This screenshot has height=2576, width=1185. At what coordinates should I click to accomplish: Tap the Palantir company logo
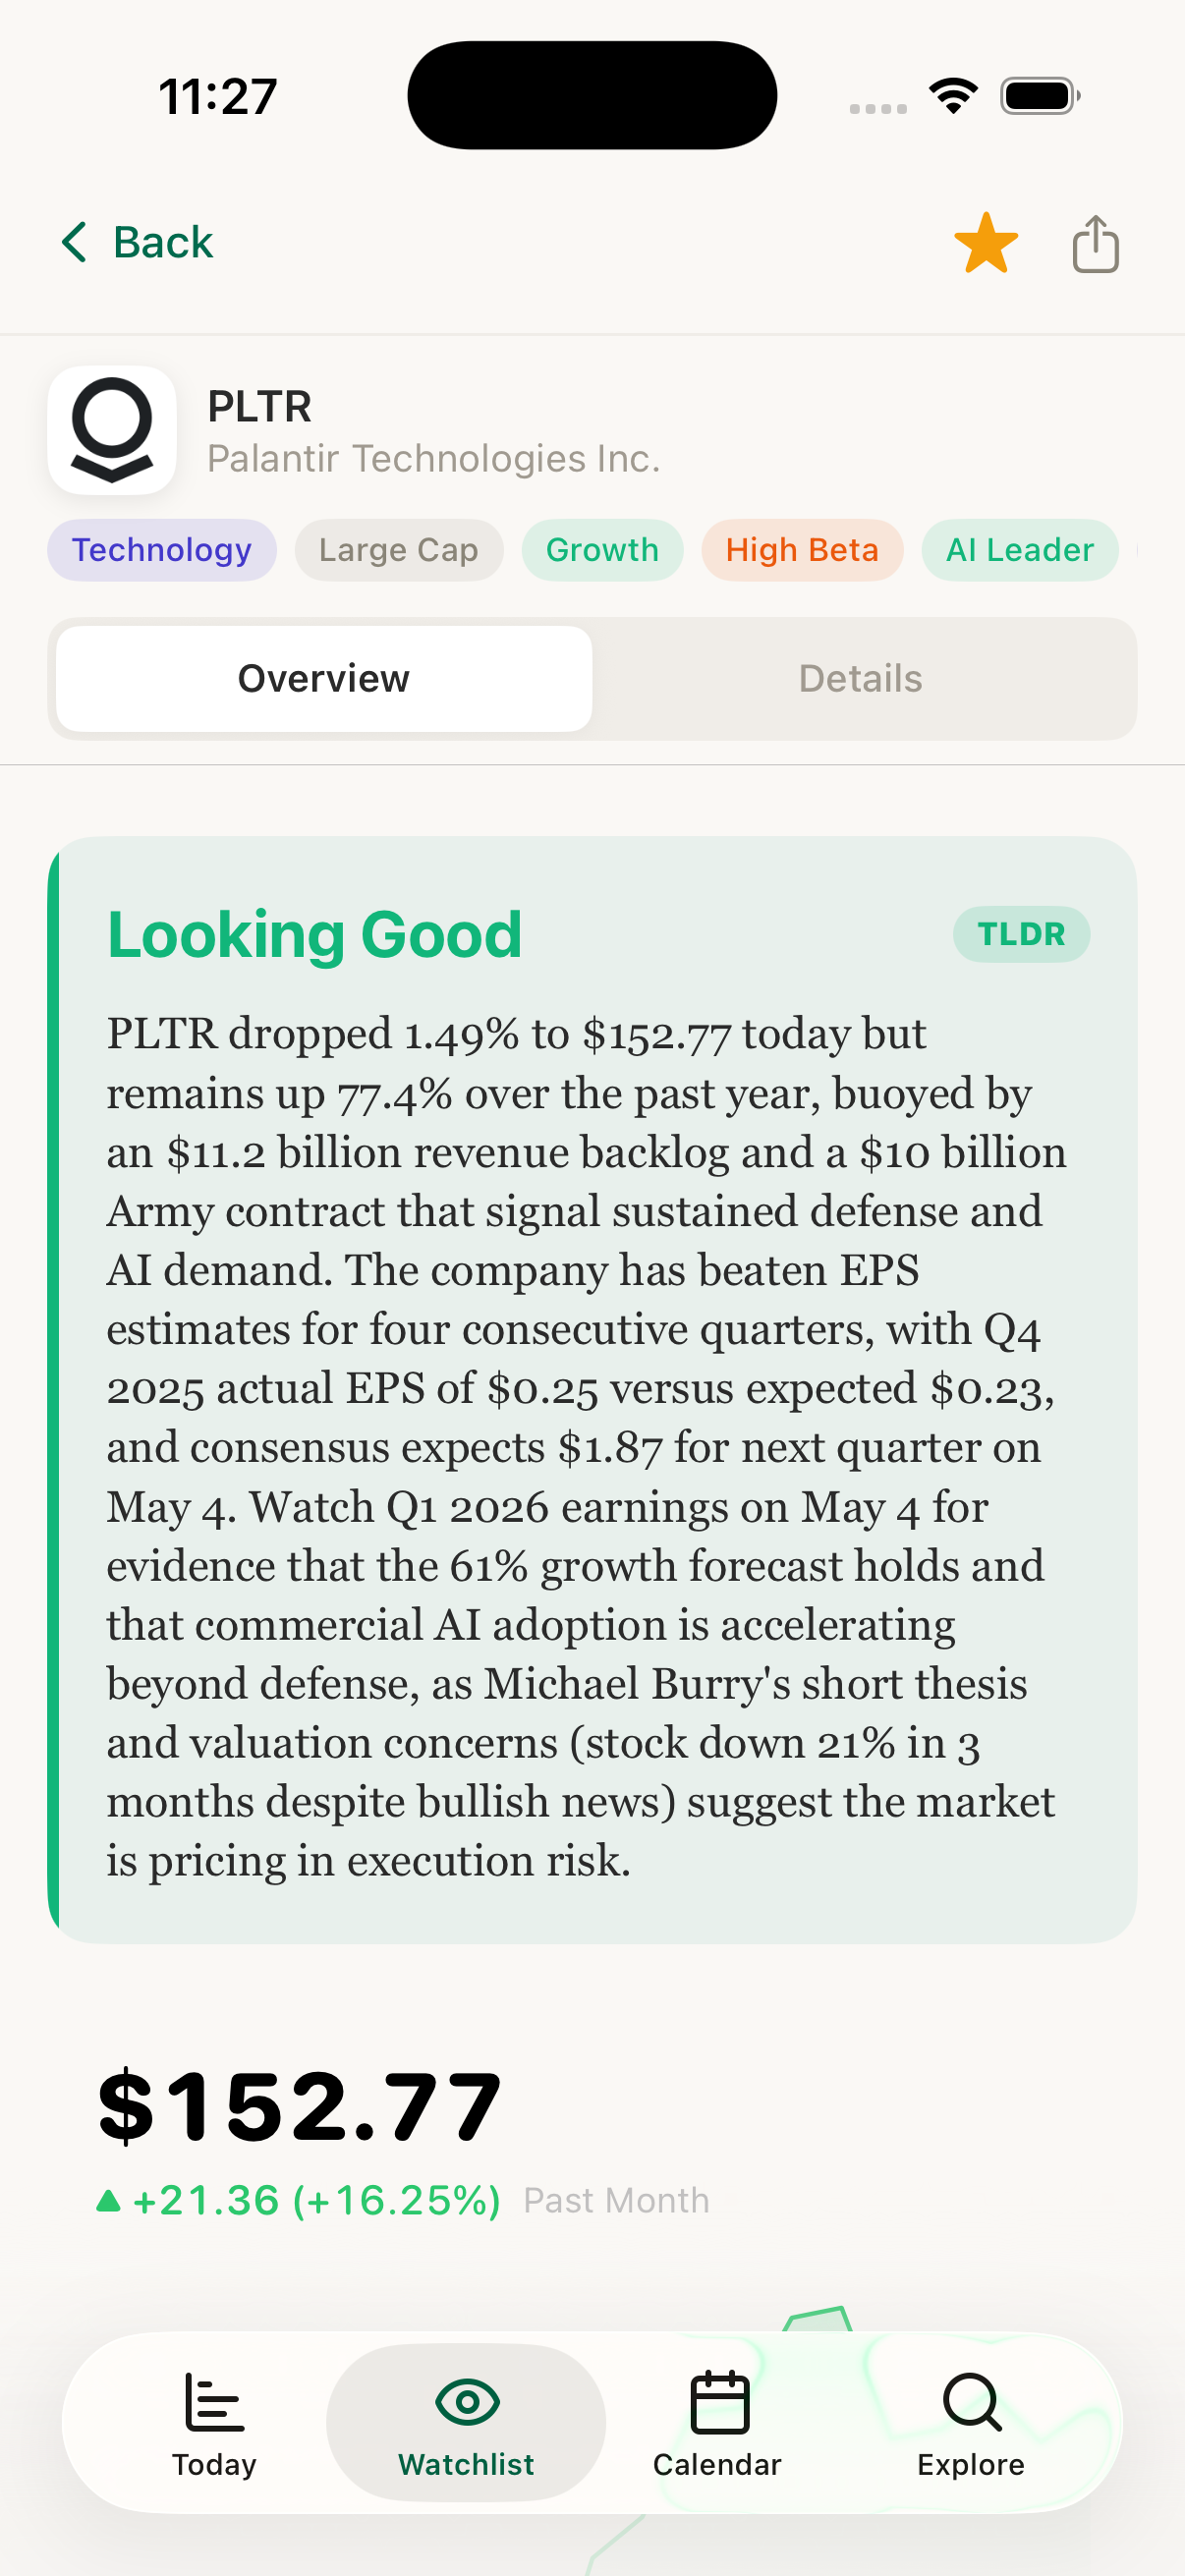click(x=112, y=430)
